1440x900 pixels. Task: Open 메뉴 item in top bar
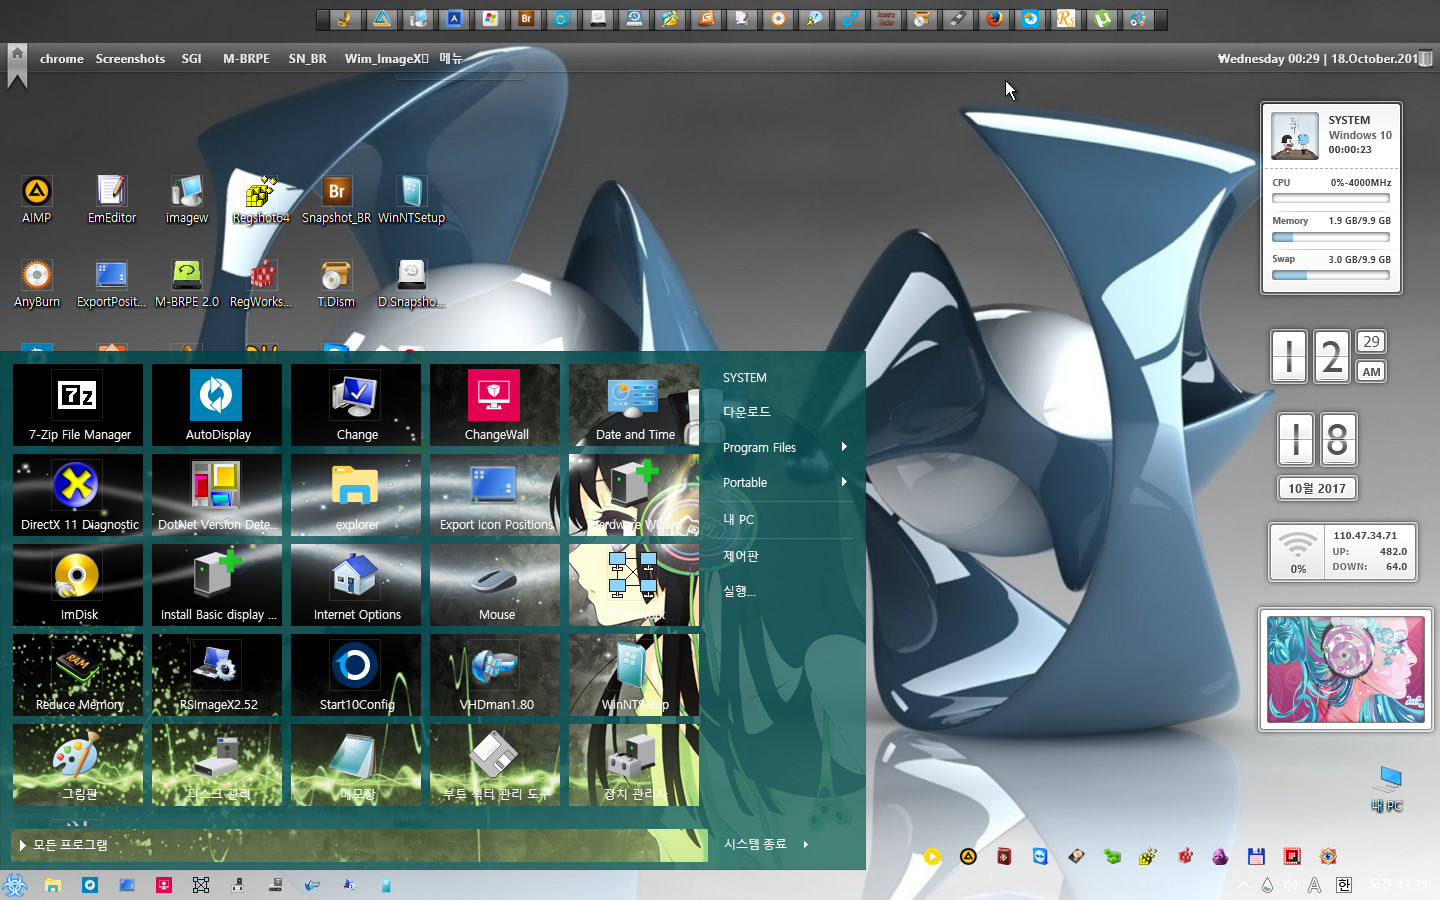pos(451,59)
